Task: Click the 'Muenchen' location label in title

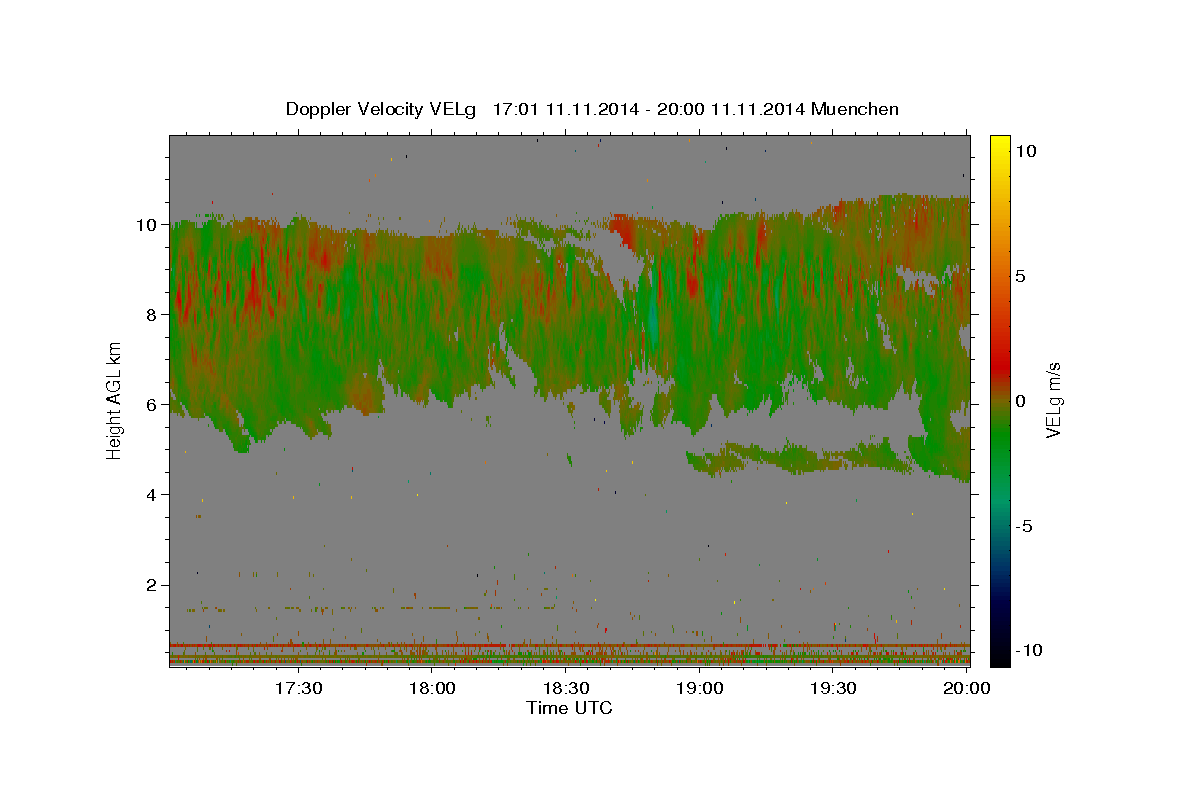Action: (855, 109)
